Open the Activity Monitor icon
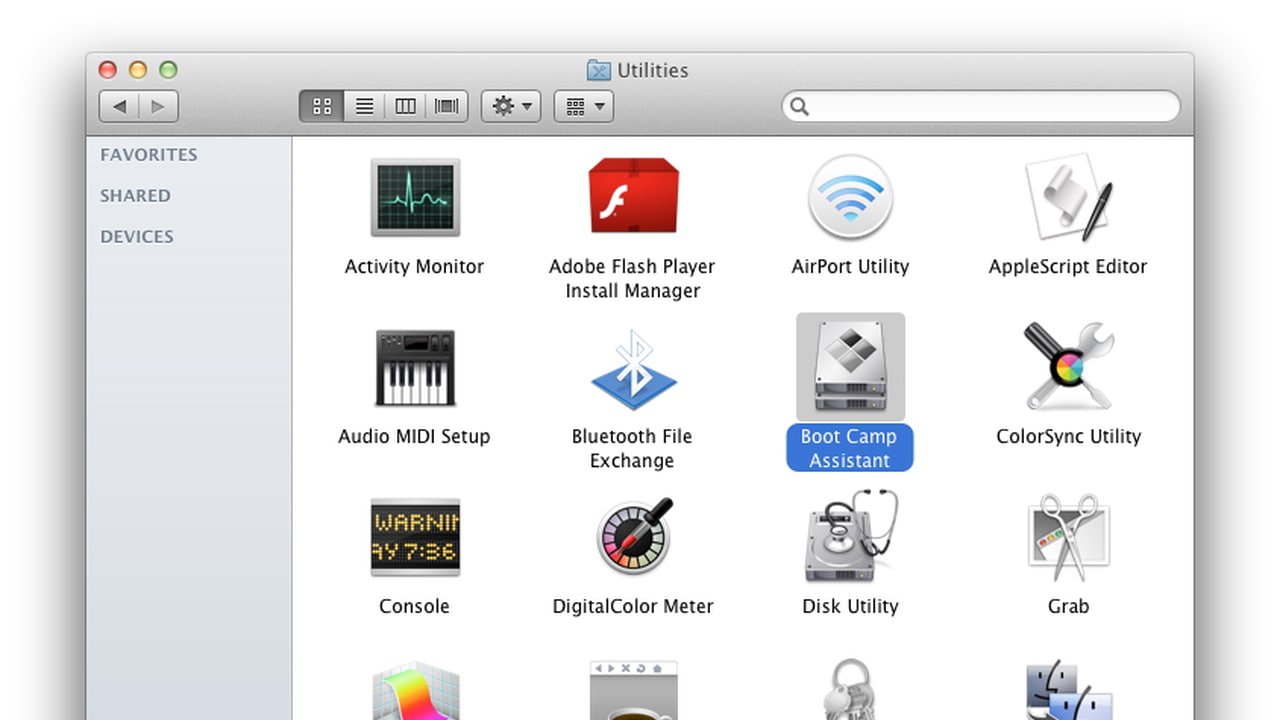 (415, 197)
